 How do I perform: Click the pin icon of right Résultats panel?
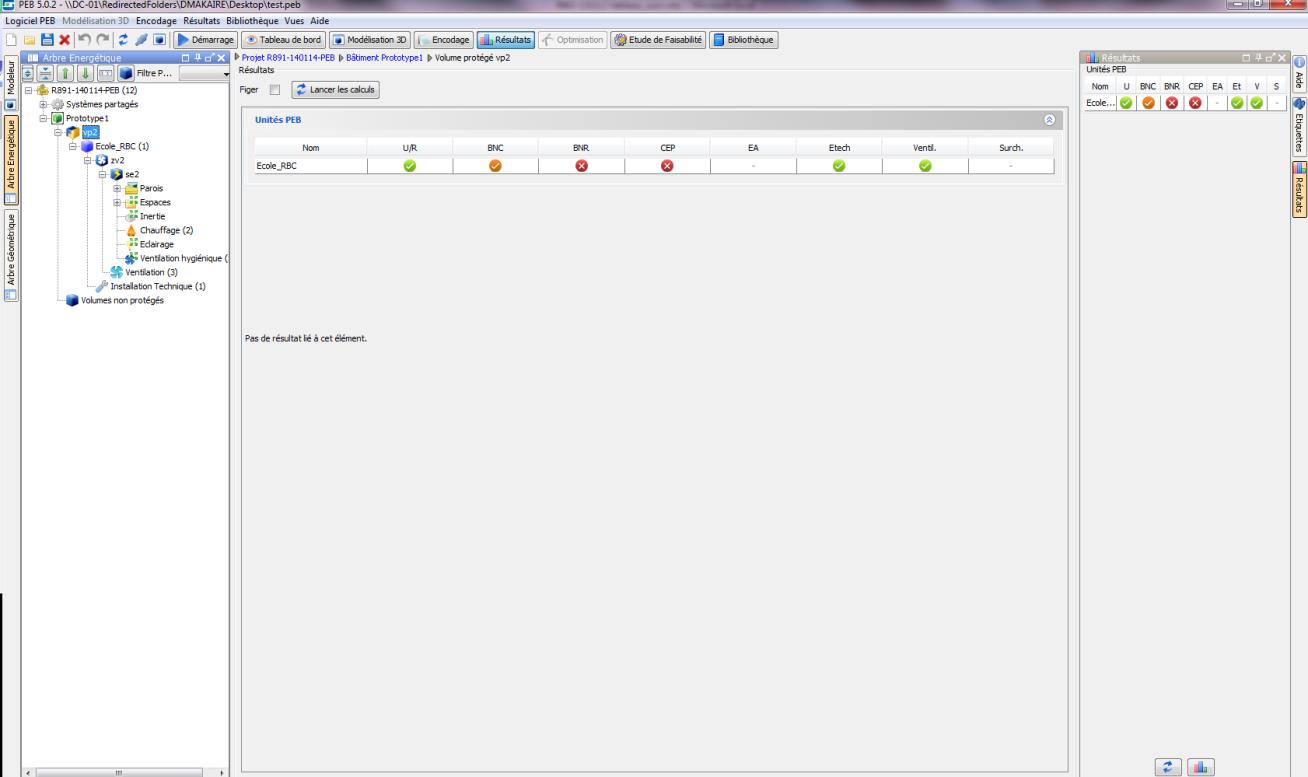(x=1261, y=58)
